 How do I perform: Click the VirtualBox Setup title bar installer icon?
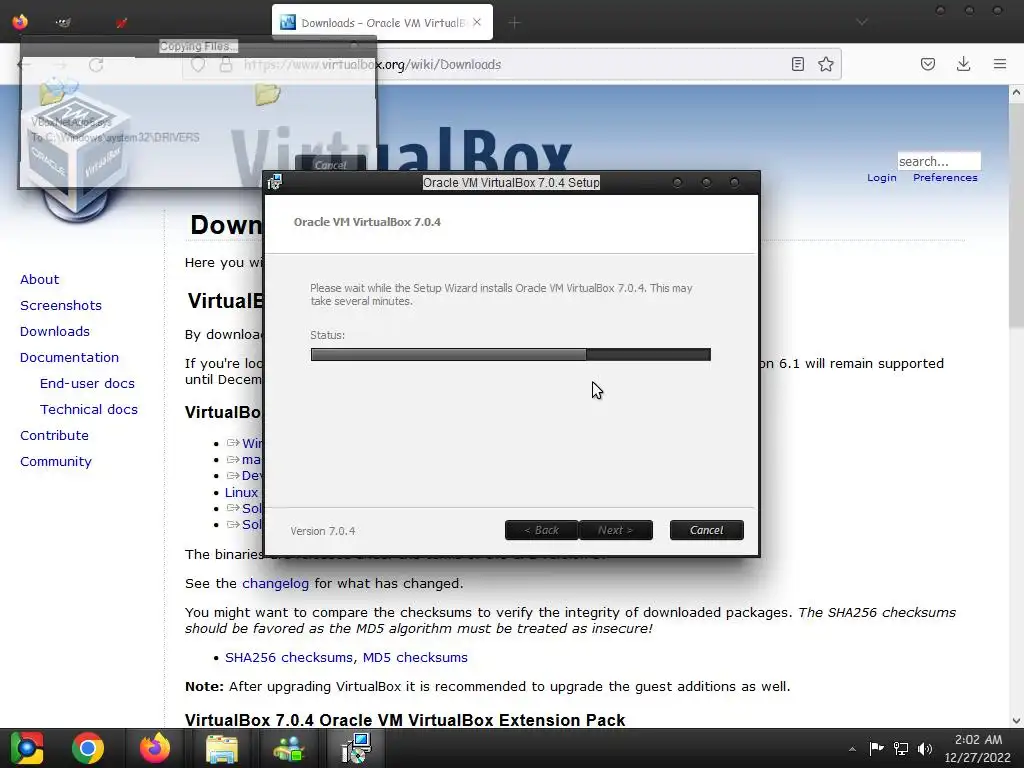(x=274, y=182)
